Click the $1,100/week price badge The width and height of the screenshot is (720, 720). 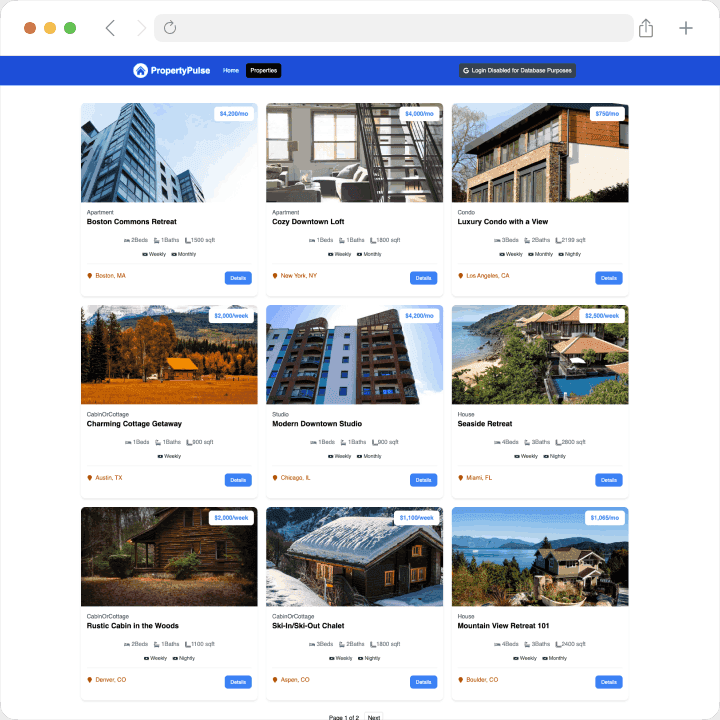416,518
